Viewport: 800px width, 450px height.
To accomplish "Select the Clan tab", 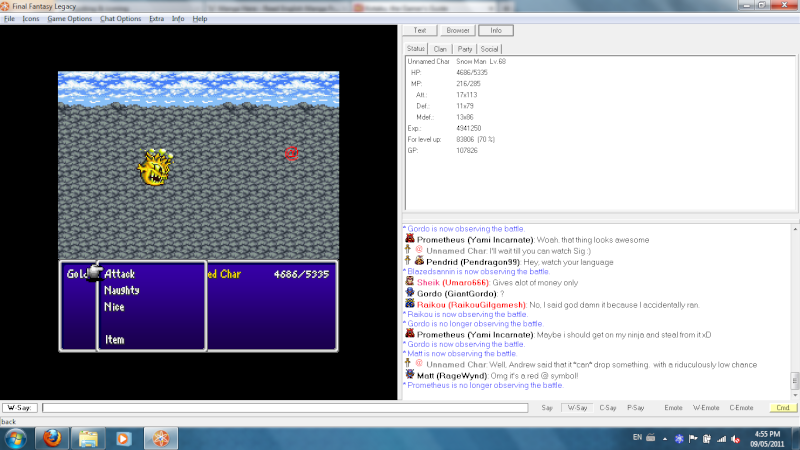I will 440,49.
